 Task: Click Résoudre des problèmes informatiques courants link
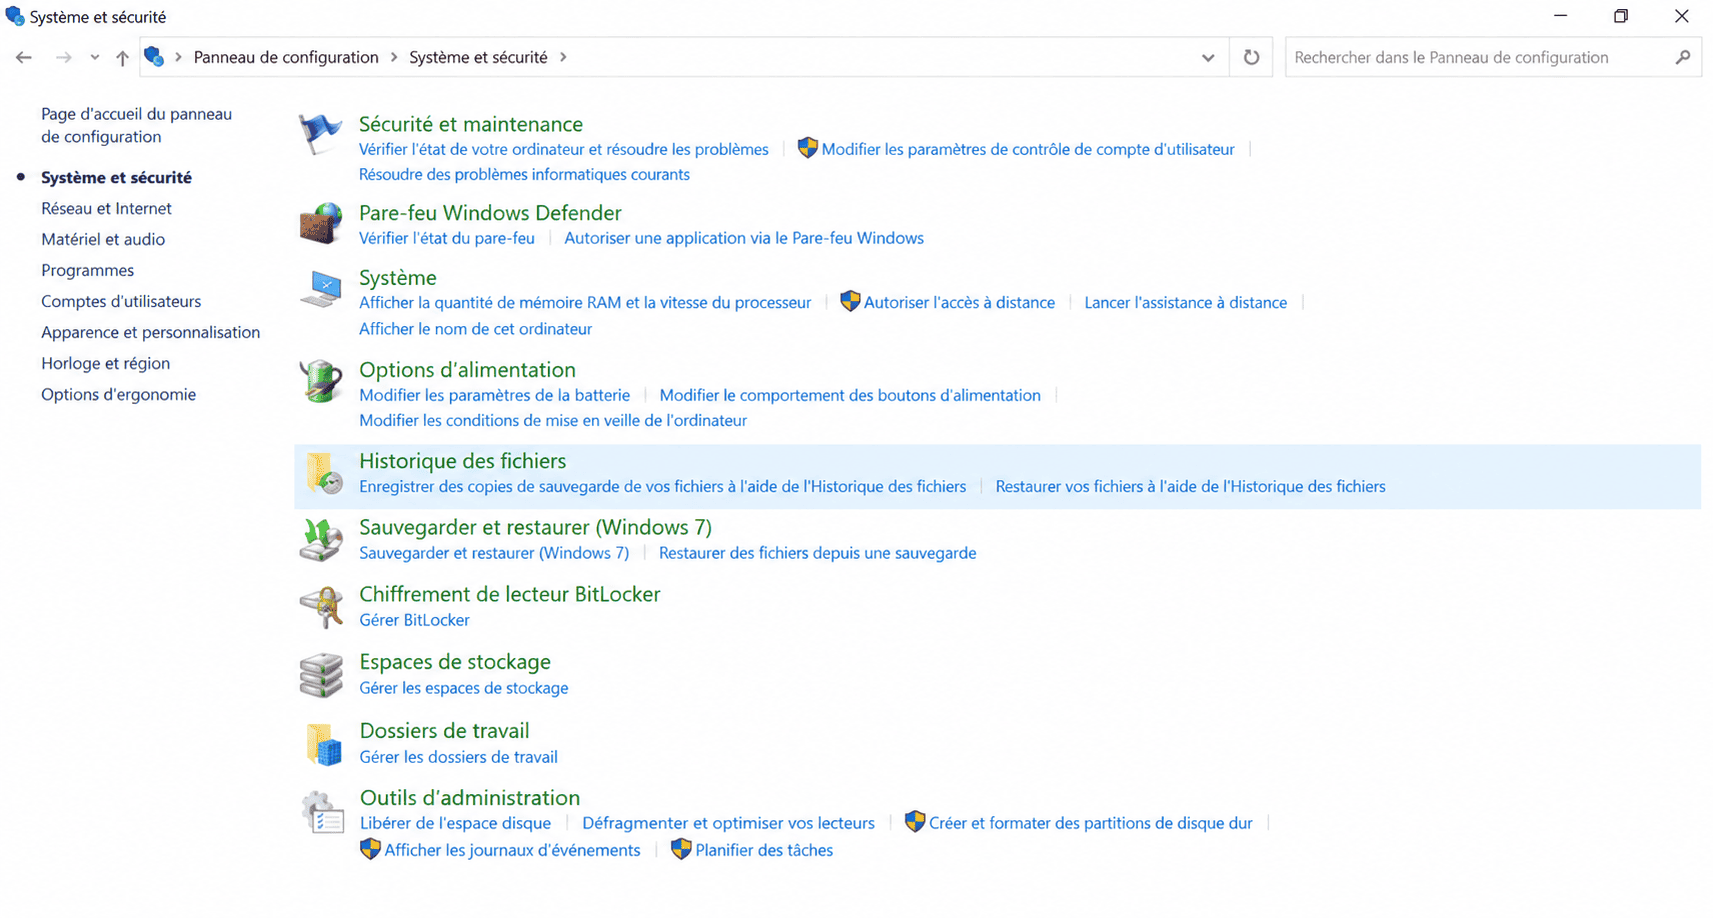524,174
